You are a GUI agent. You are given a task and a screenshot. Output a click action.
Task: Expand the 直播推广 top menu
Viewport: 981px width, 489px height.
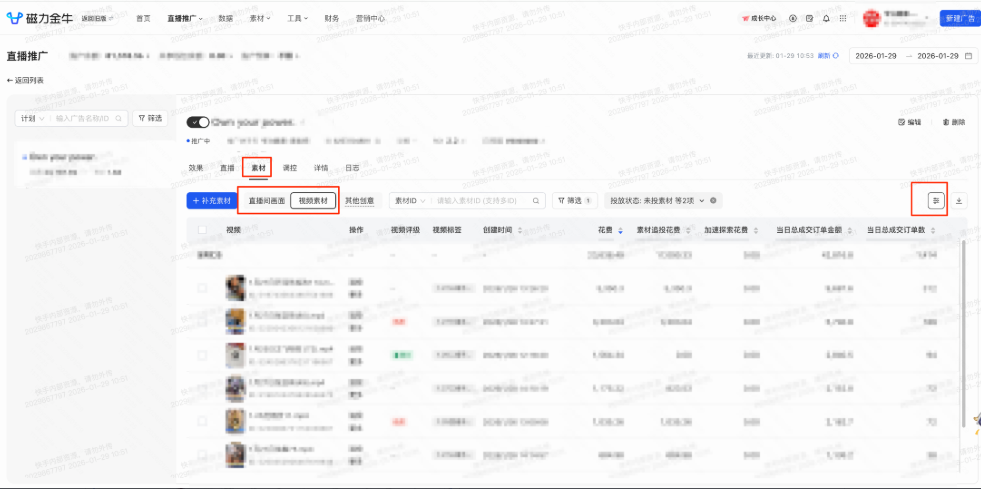(185, 18)
